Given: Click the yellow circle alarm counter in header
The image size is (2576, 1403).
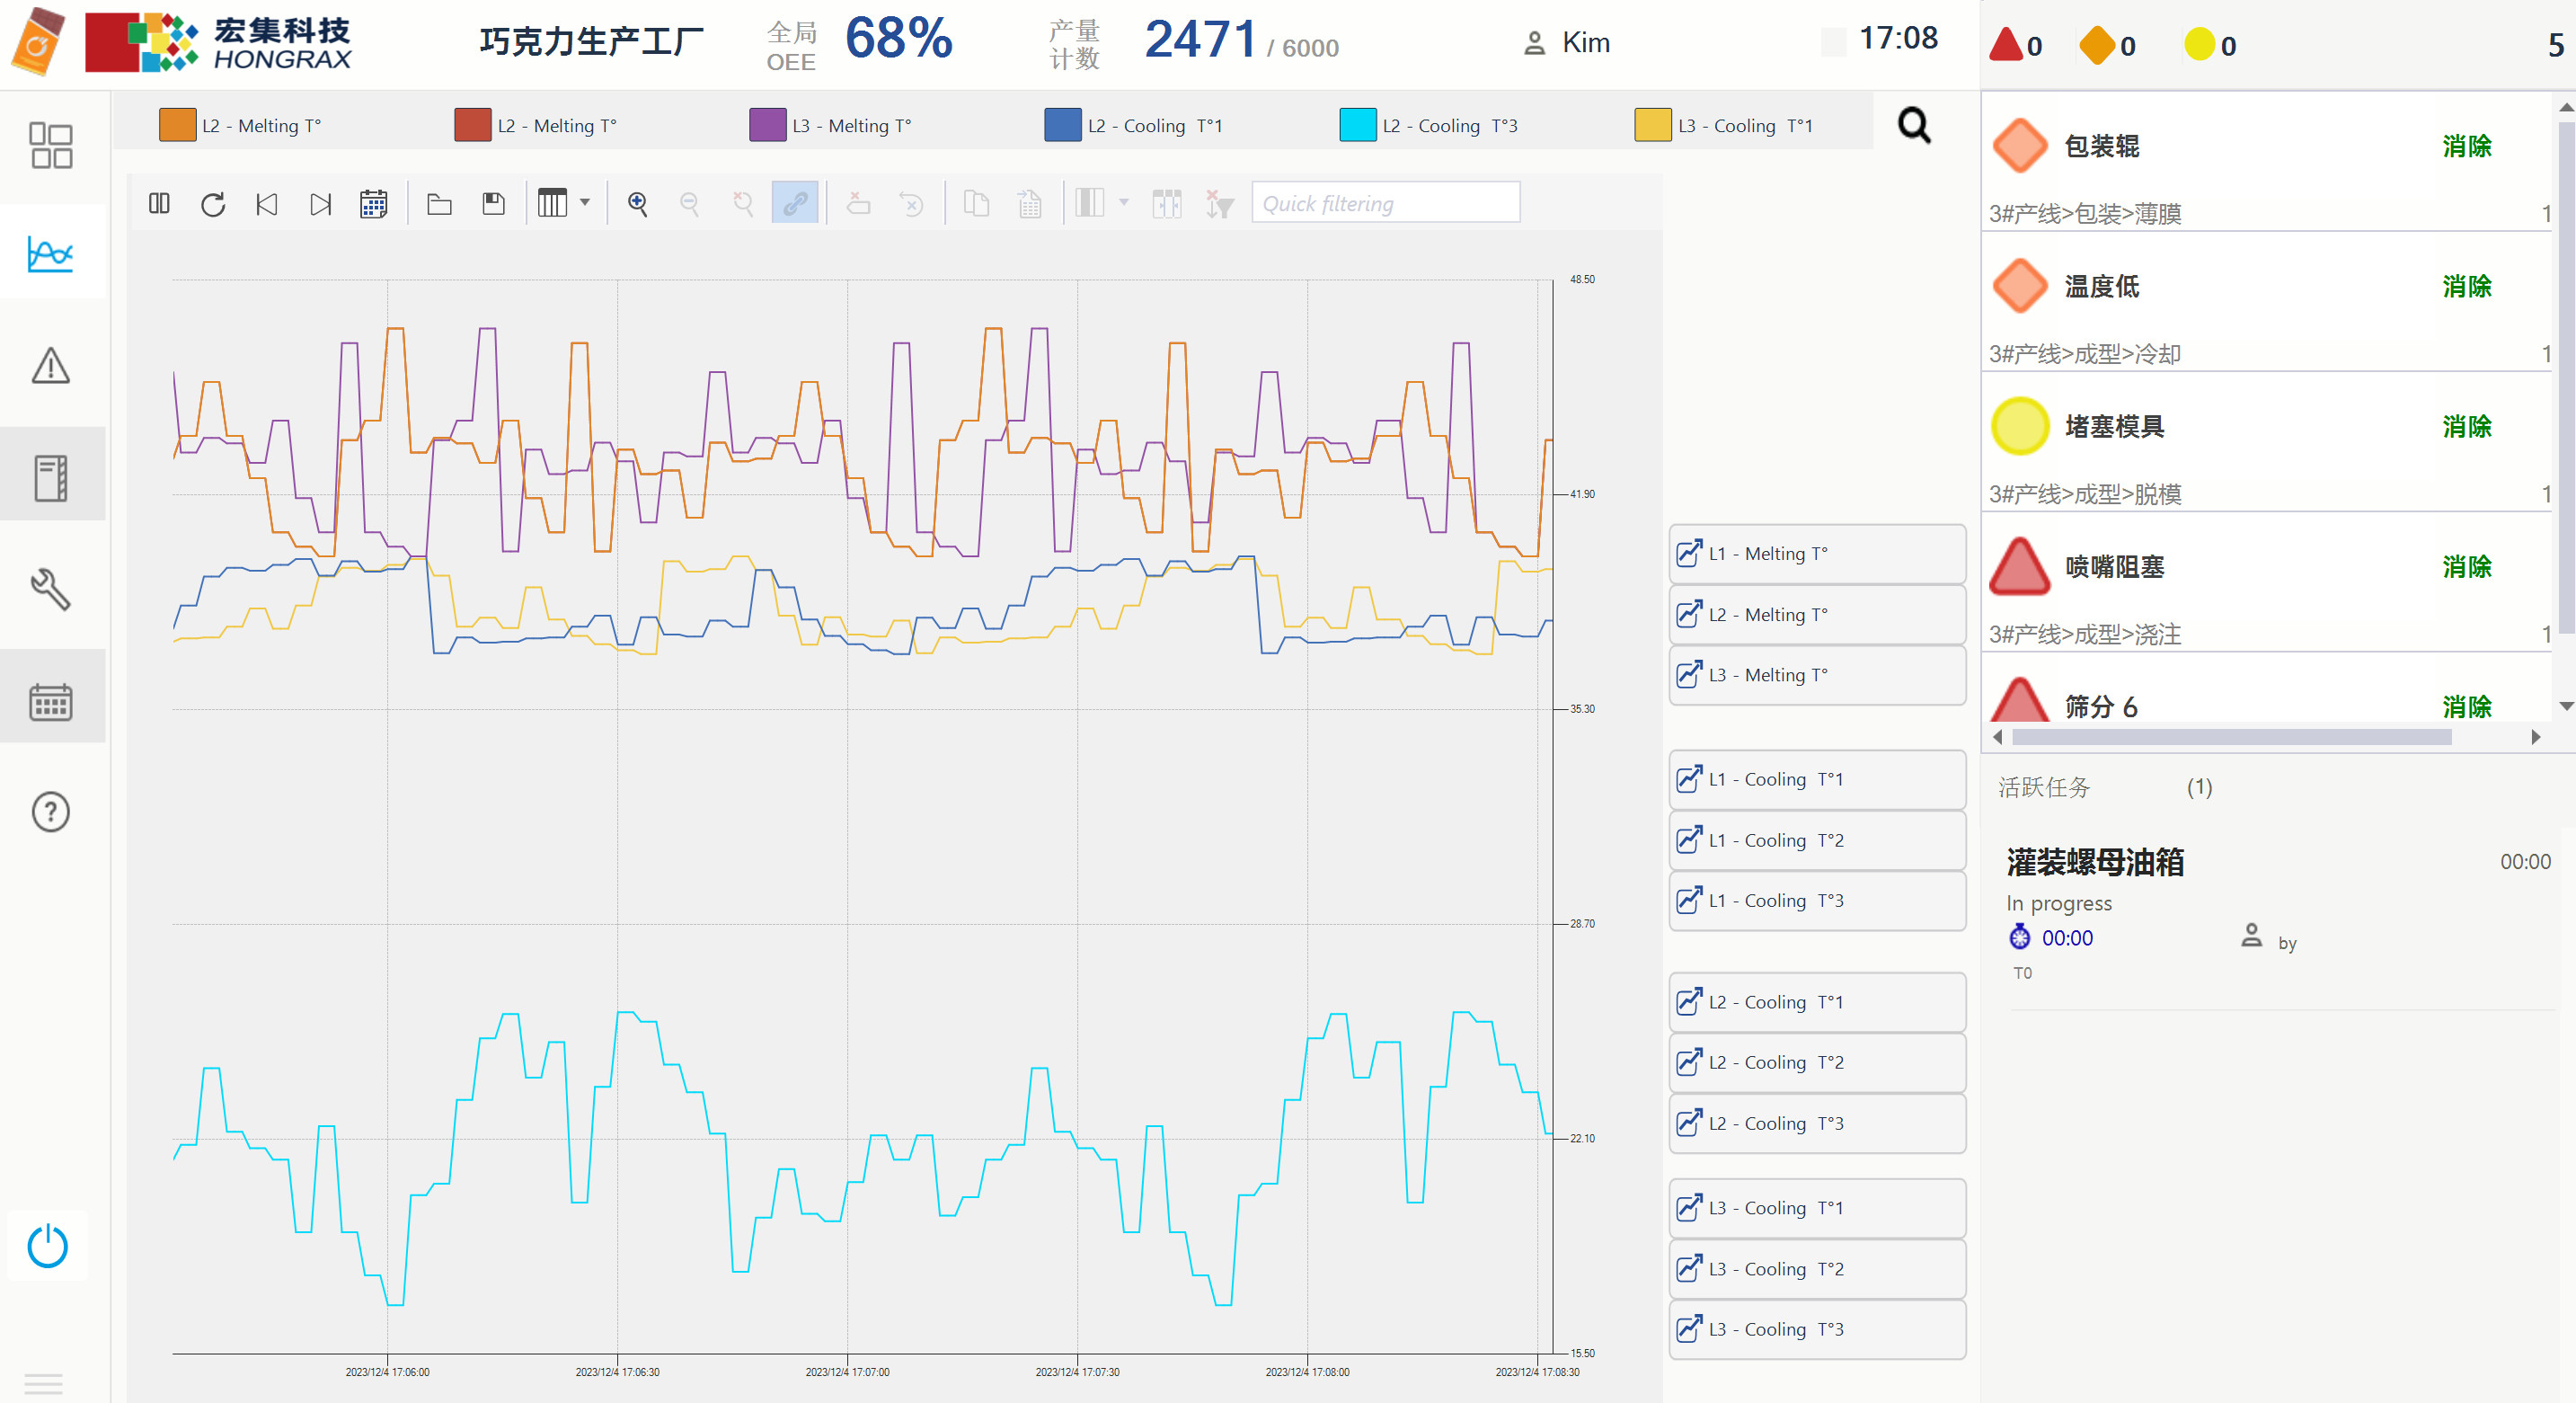Looking at the screenshot, I should (x=2210, y=45).
